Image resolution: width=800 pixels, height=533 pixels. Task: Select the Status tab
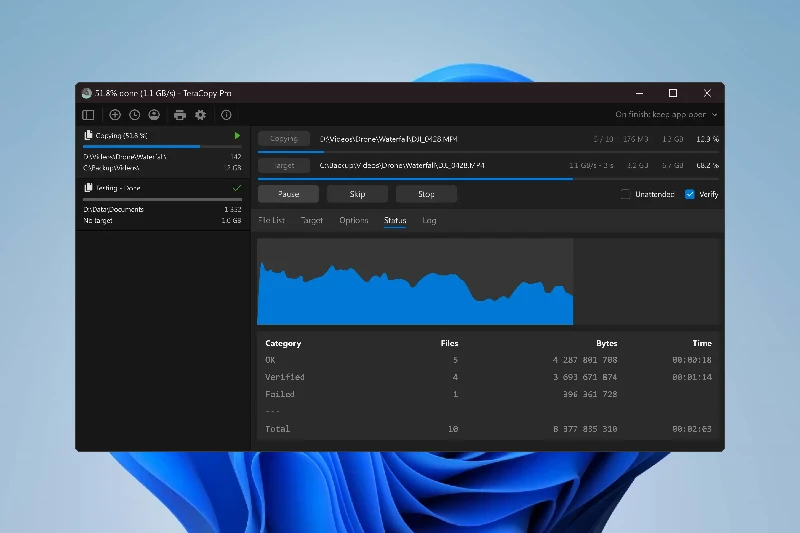point(395,220)
